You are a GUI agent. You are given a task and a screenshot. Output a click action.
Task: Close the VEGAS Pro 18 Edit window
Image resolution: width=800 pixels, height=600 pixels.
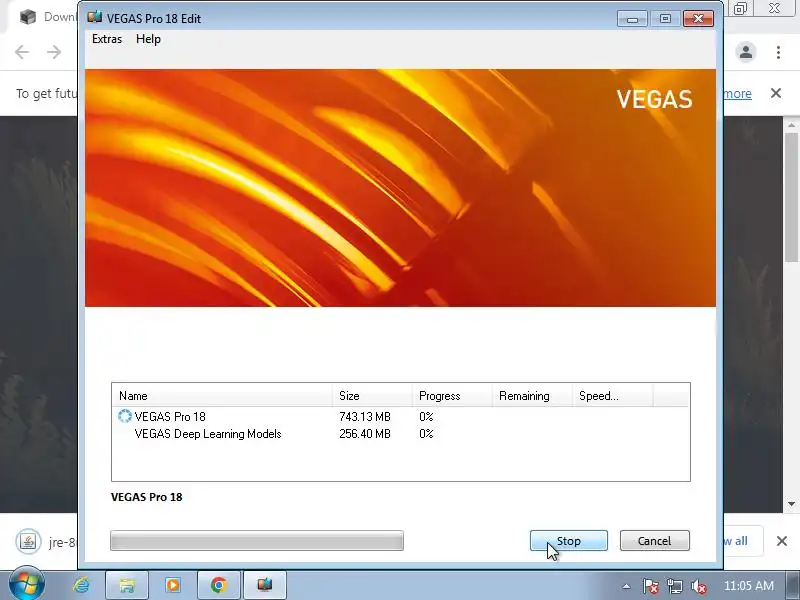[698, 19]
